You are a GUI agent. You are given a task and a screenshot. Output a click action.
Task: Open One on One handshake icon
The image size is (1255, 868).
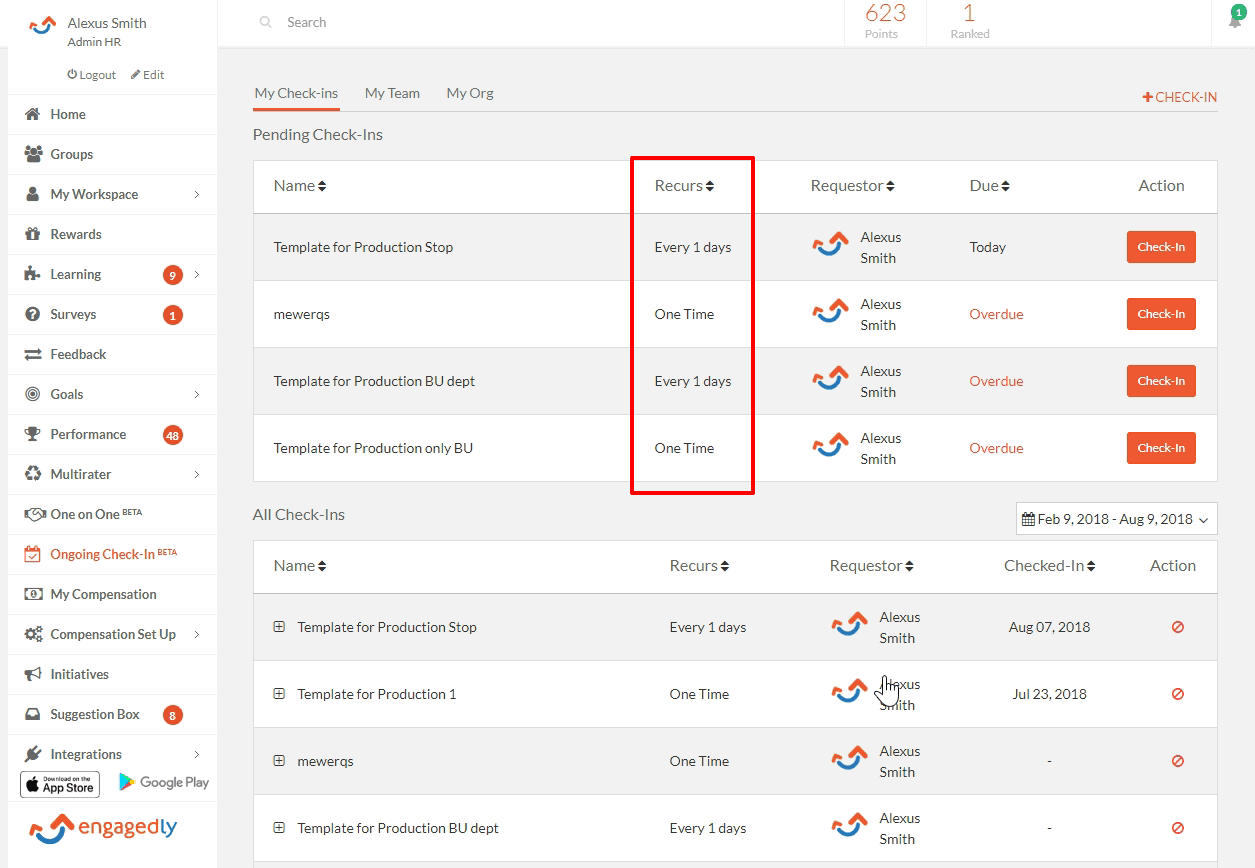pyautogui.click(x=34, y=514)
